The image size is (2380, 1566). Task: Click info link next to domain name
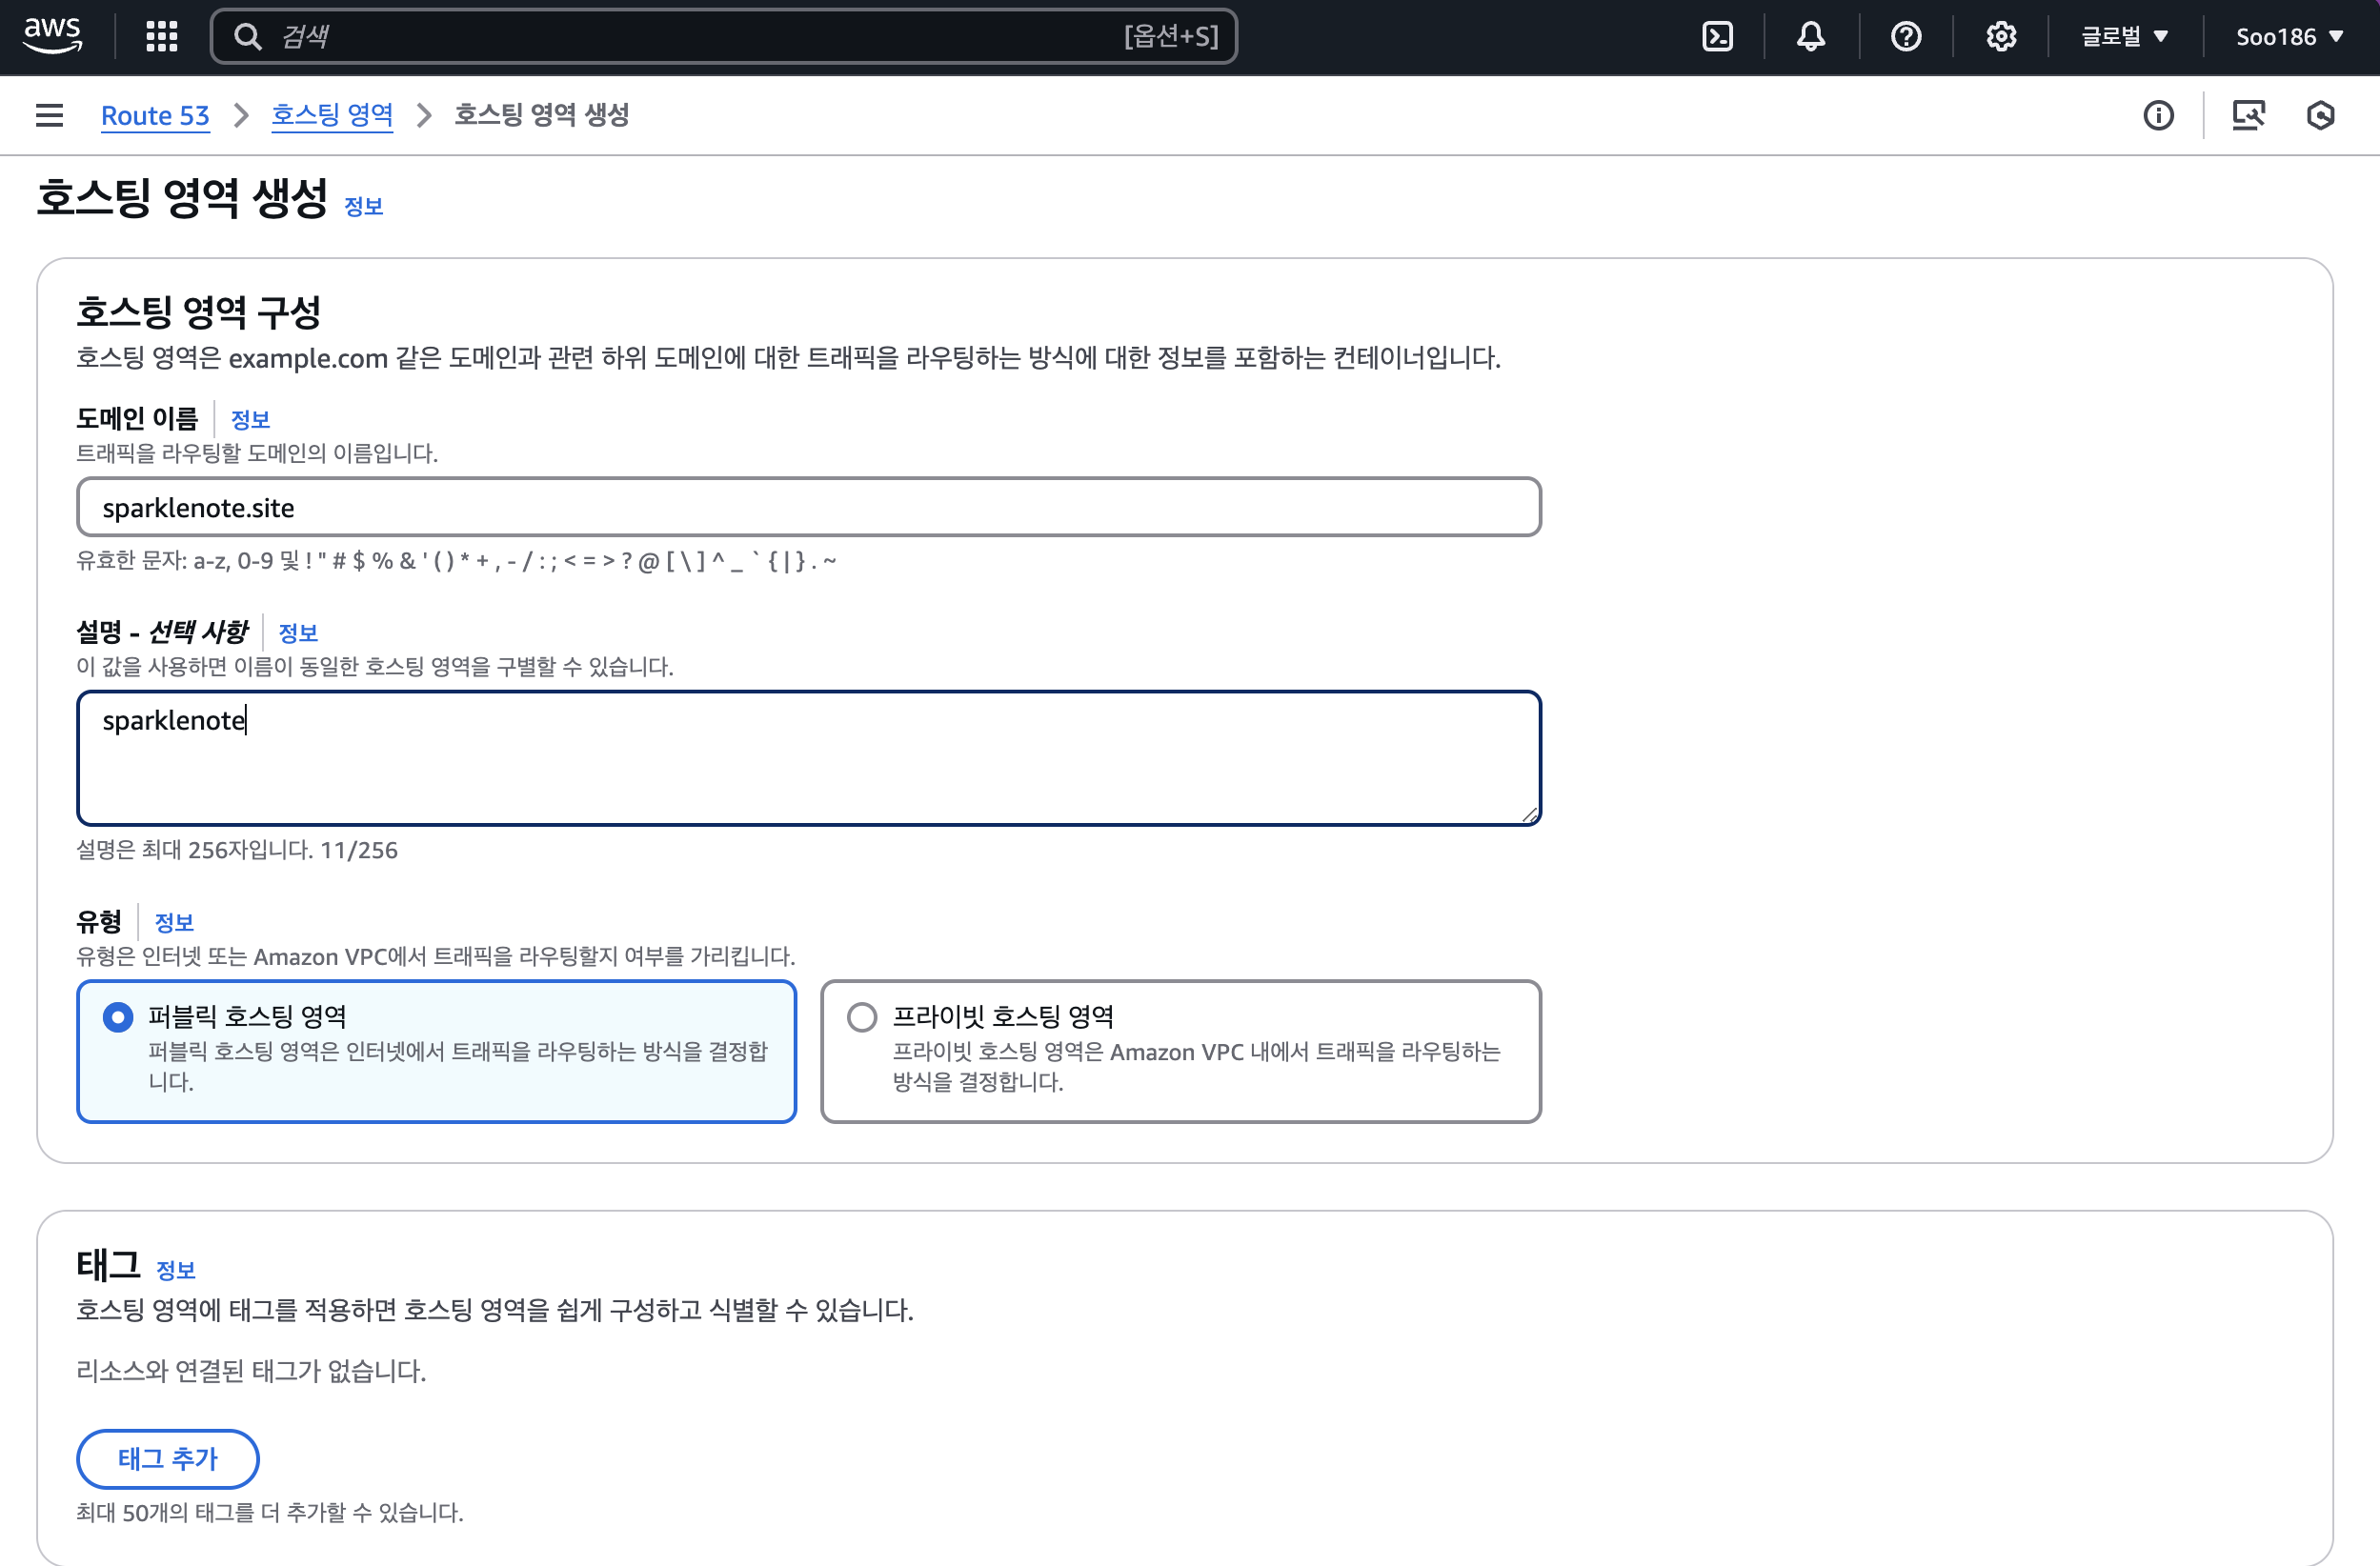(x=250, y=419)
